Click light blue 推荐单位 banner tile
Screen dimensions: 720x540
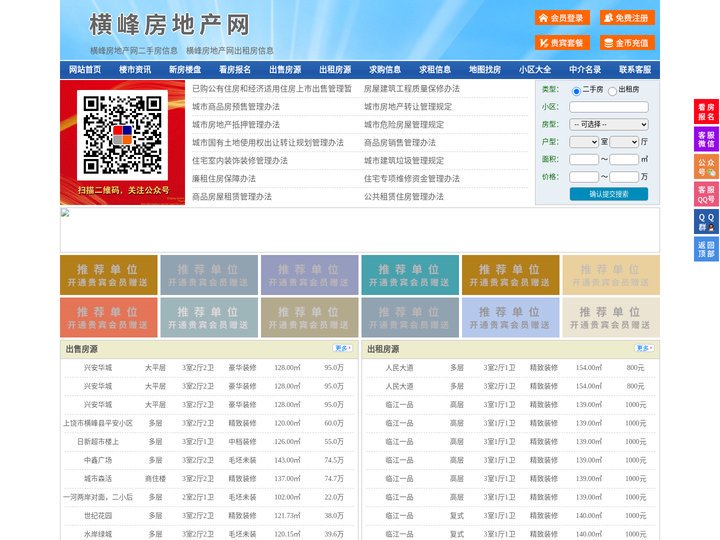click(x=511, y=317)
